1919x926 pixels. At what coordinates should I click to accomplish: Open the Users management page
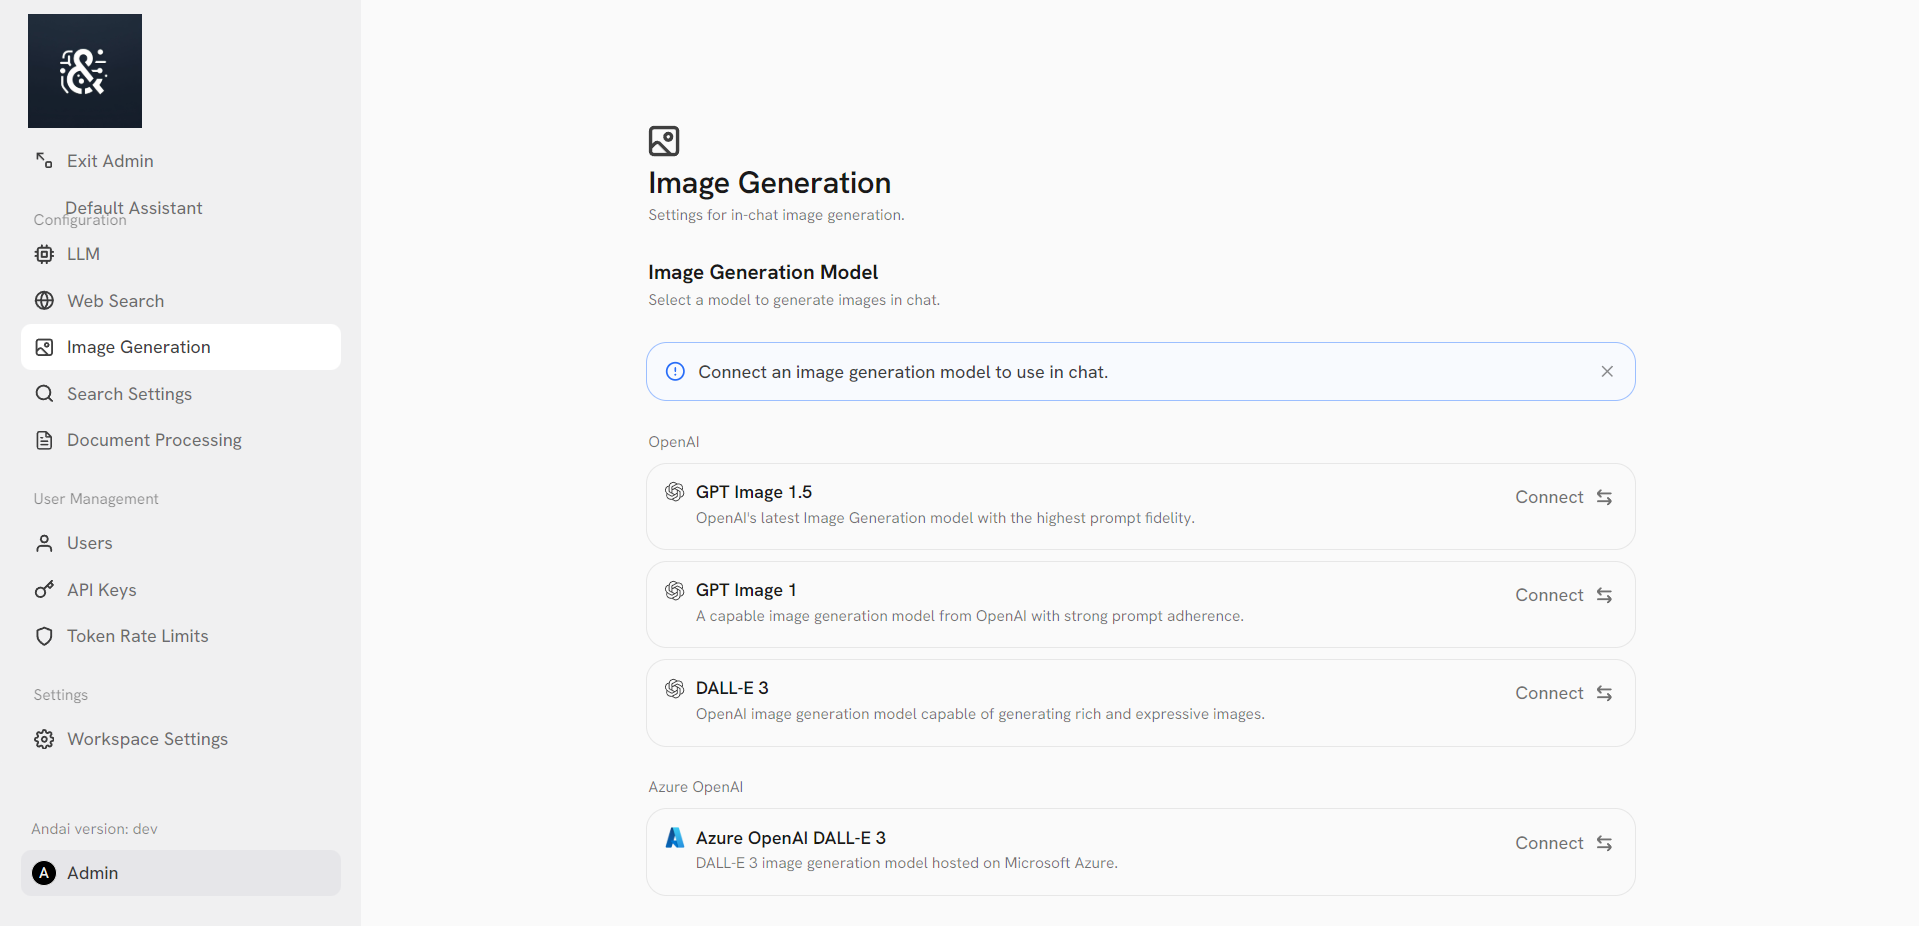tap(181, 543)
